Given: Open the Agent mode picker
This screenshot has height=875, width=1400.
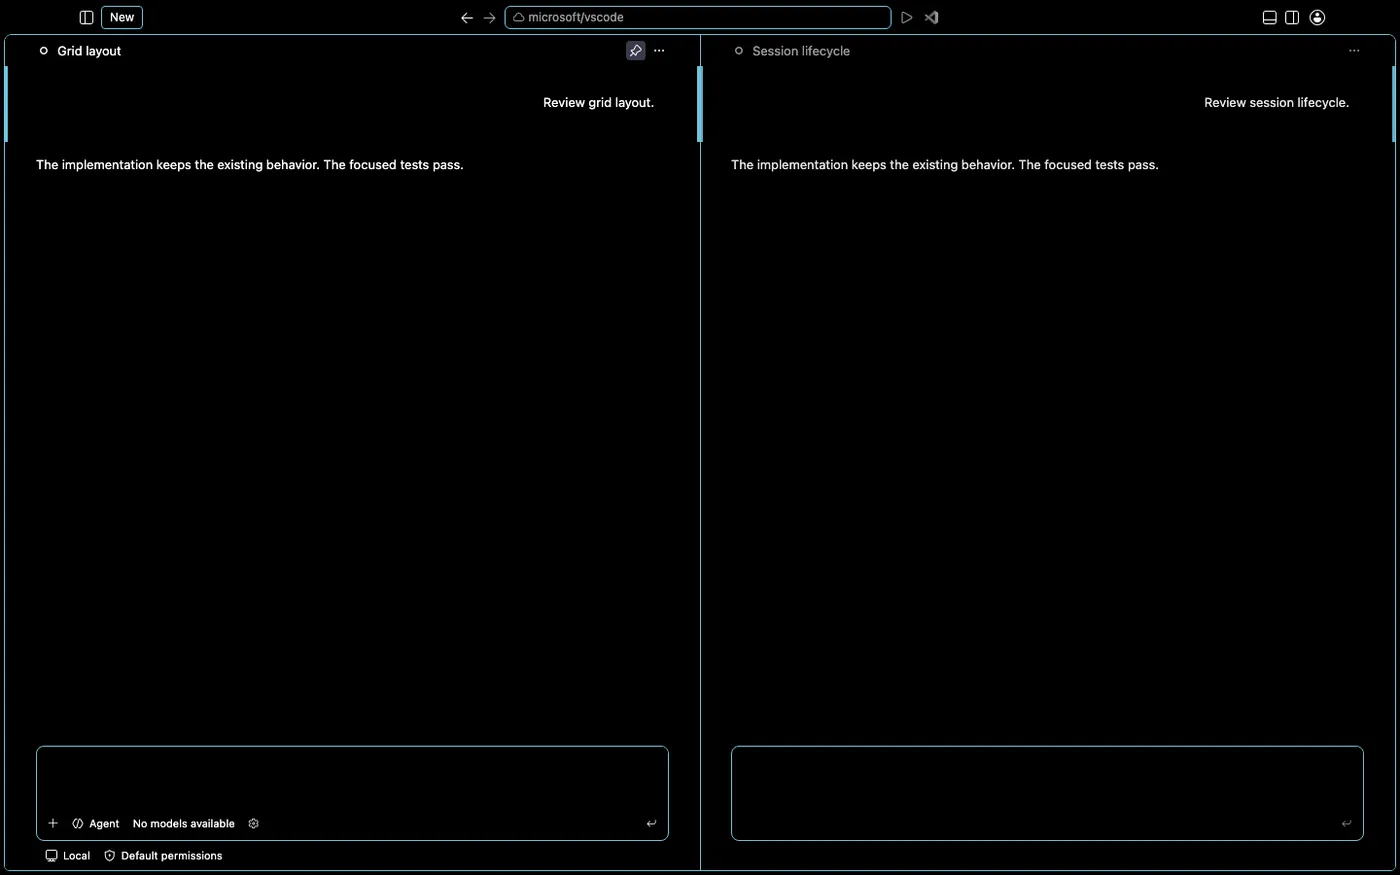Looking at the screenshot, I should pyautogui.click(x=96, y=824).
